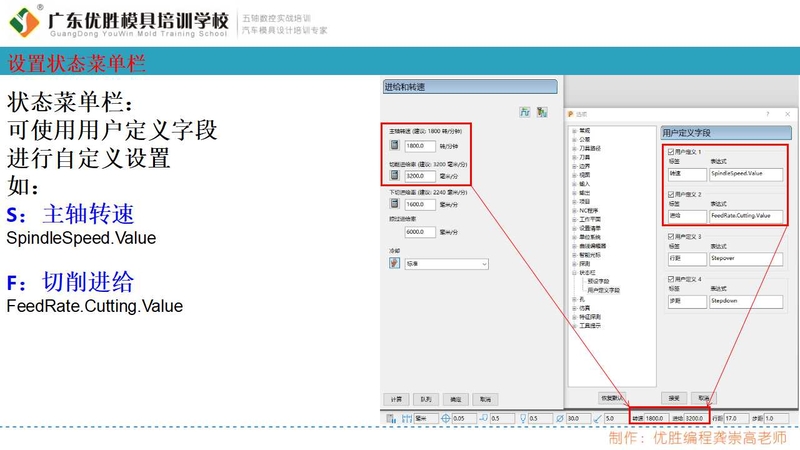Click the status bar tolerance field 0.05

[464, 418]
